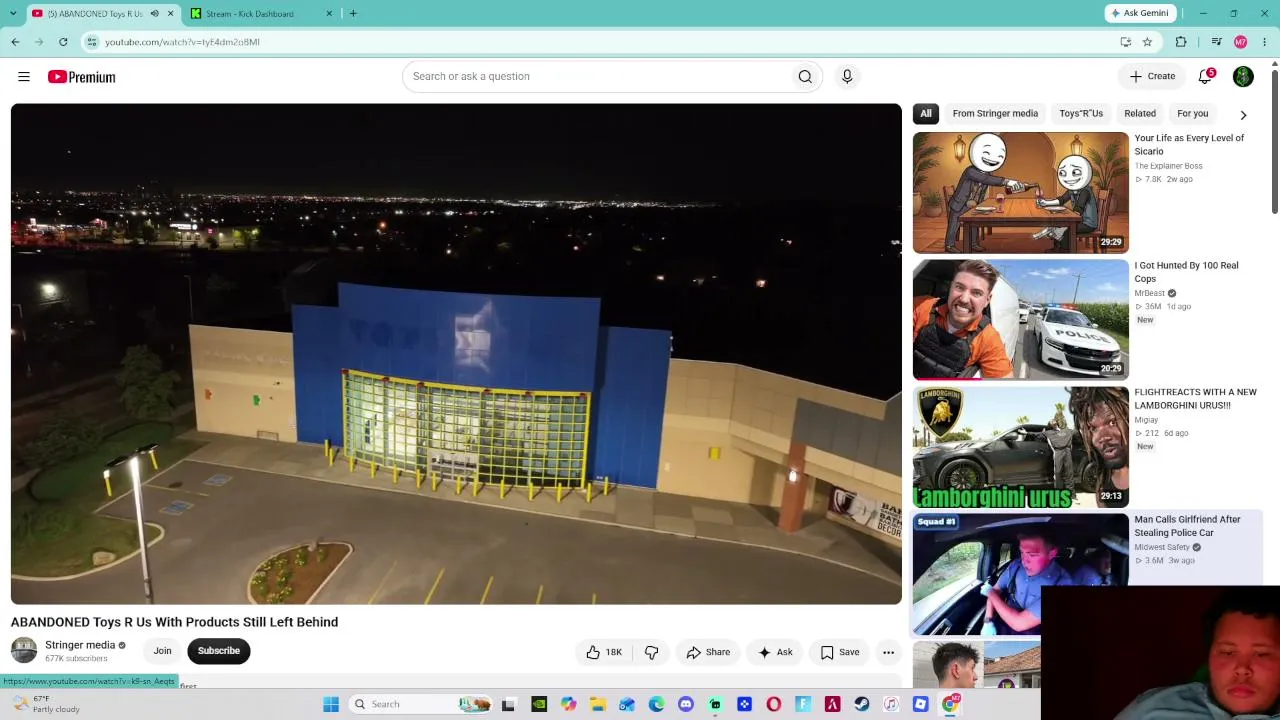Open the Windows Start menu
This screenshot has height=720, width=1280.
(331, 704)
